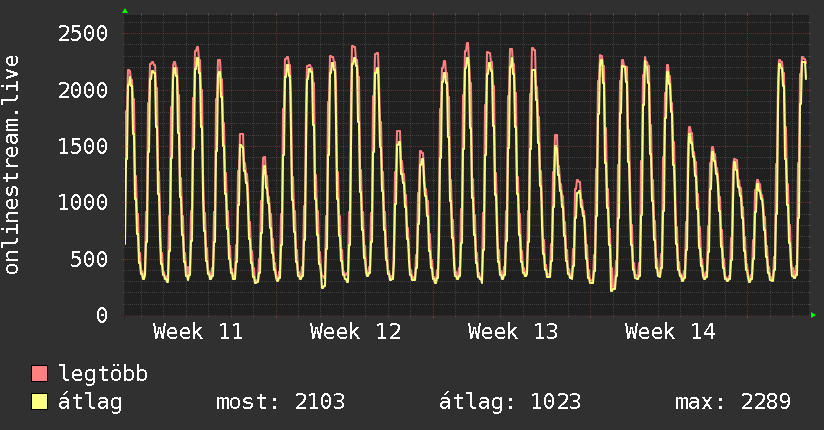Viewport: 824px width, 430px height.
Task: Click the yellow átlag legend label
Action: (x=90, y=402)
